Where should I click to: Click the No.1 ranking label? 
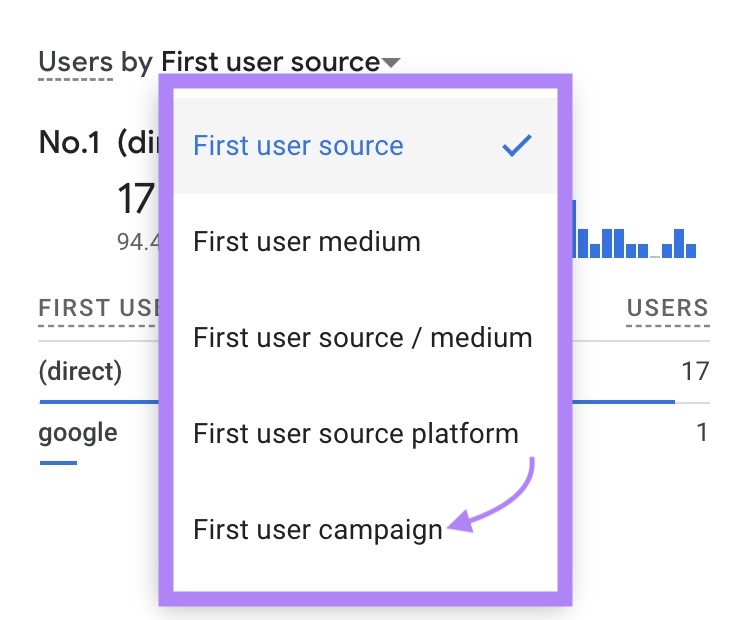tap(69, 143)
